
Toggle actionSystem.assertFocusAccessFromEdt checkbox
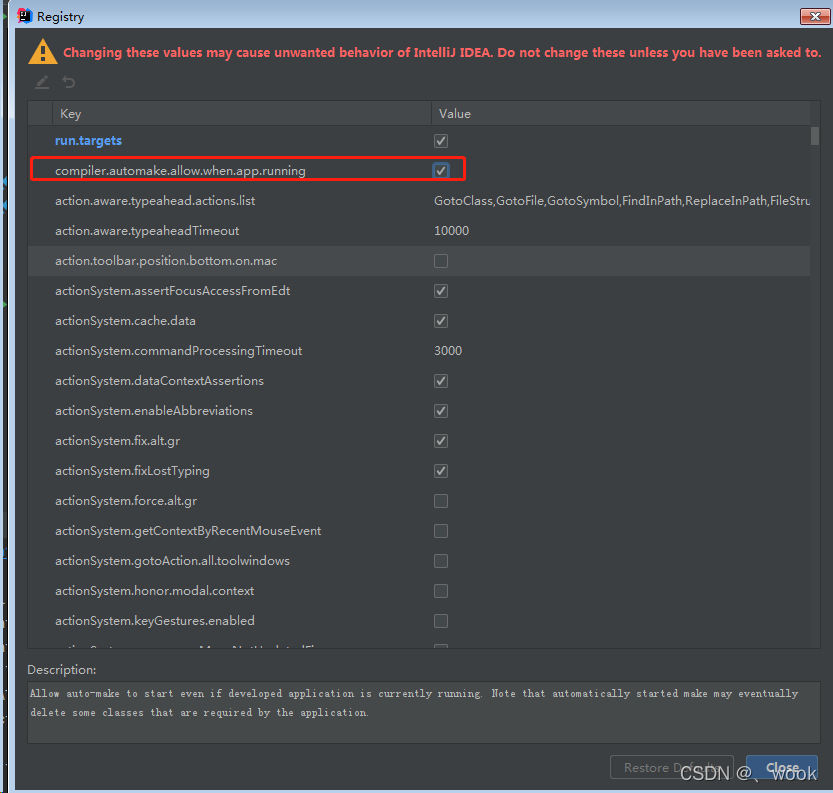440,291
